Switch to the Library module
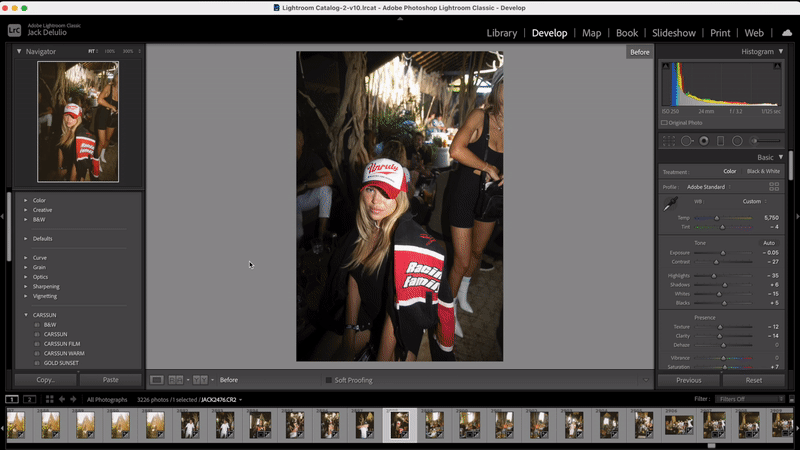 click(501, 33)
